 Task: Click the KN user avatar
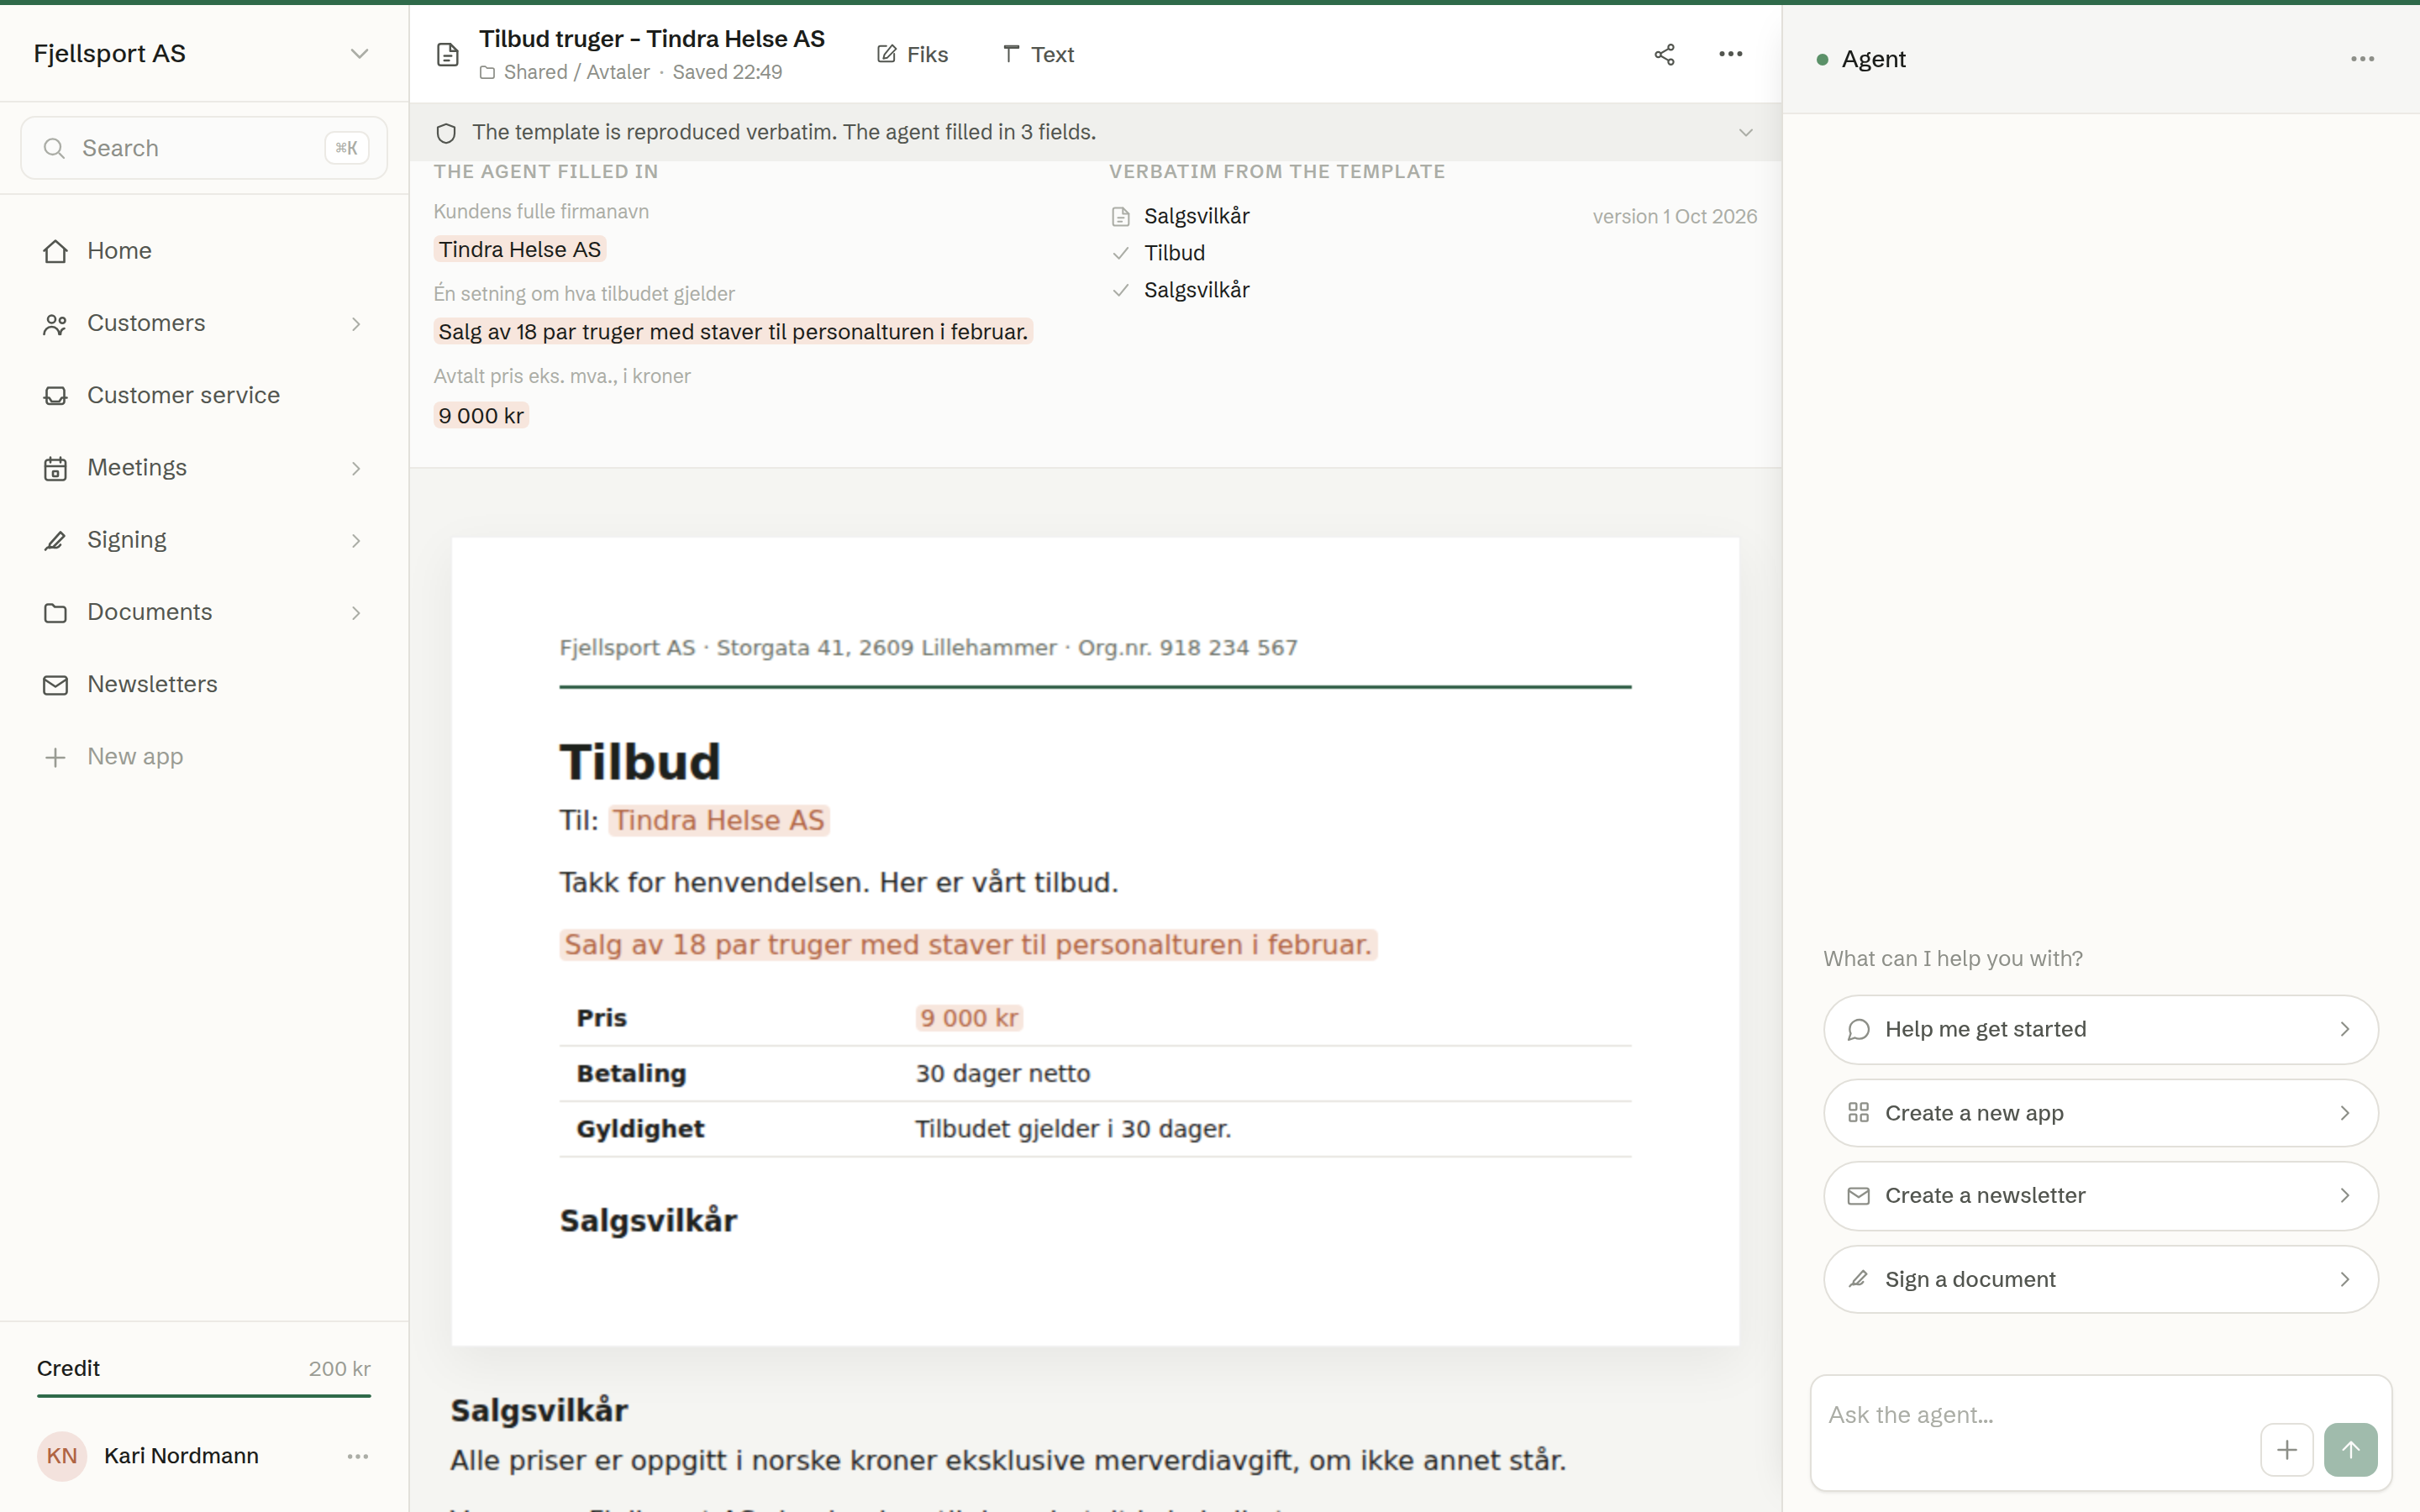point(62,1456)
